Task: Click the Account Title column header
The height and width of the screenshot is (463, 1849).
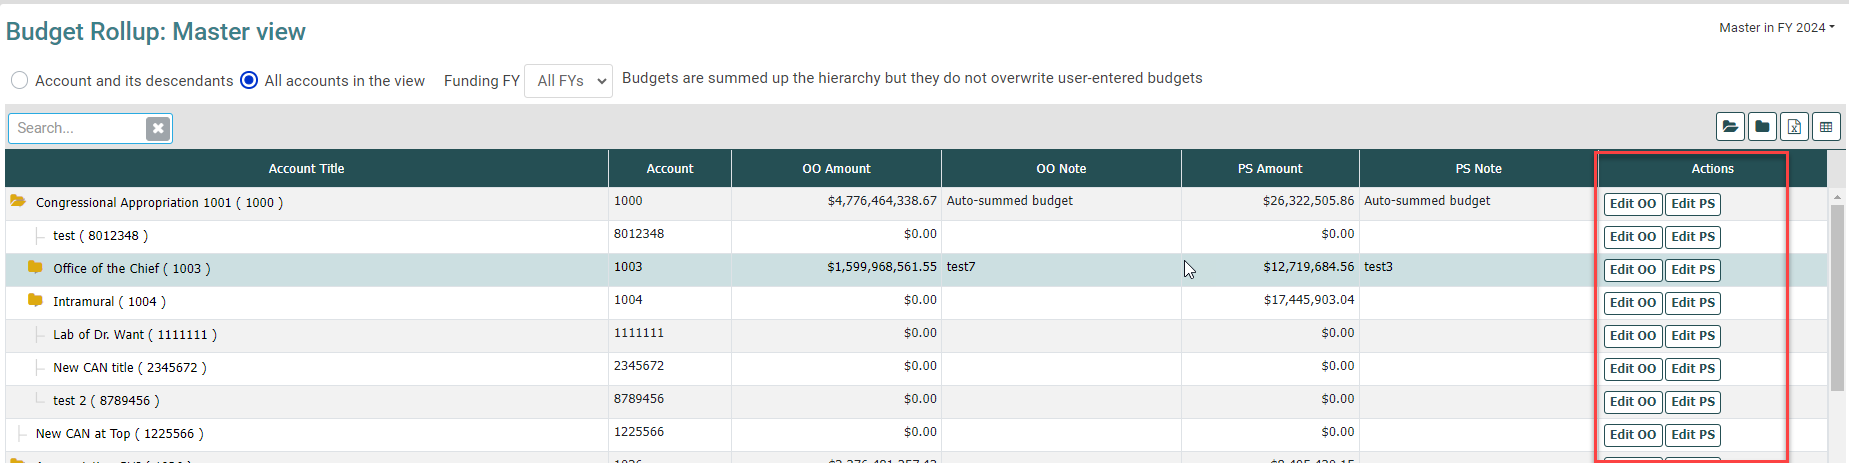Action: click(306, 169)
